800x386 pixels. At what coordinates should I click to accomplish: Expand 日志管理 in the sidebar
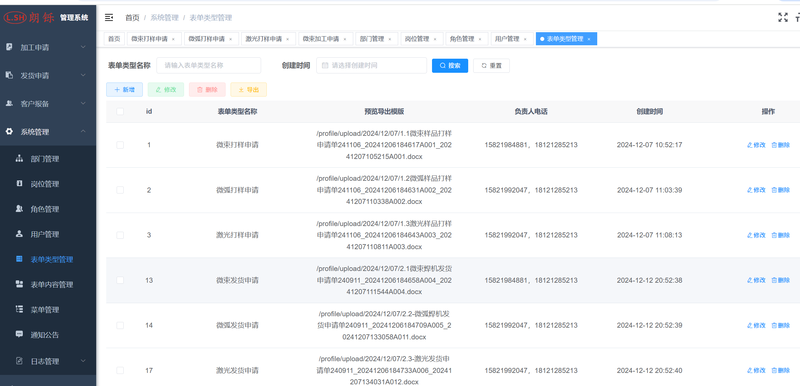tap(48, 362)
